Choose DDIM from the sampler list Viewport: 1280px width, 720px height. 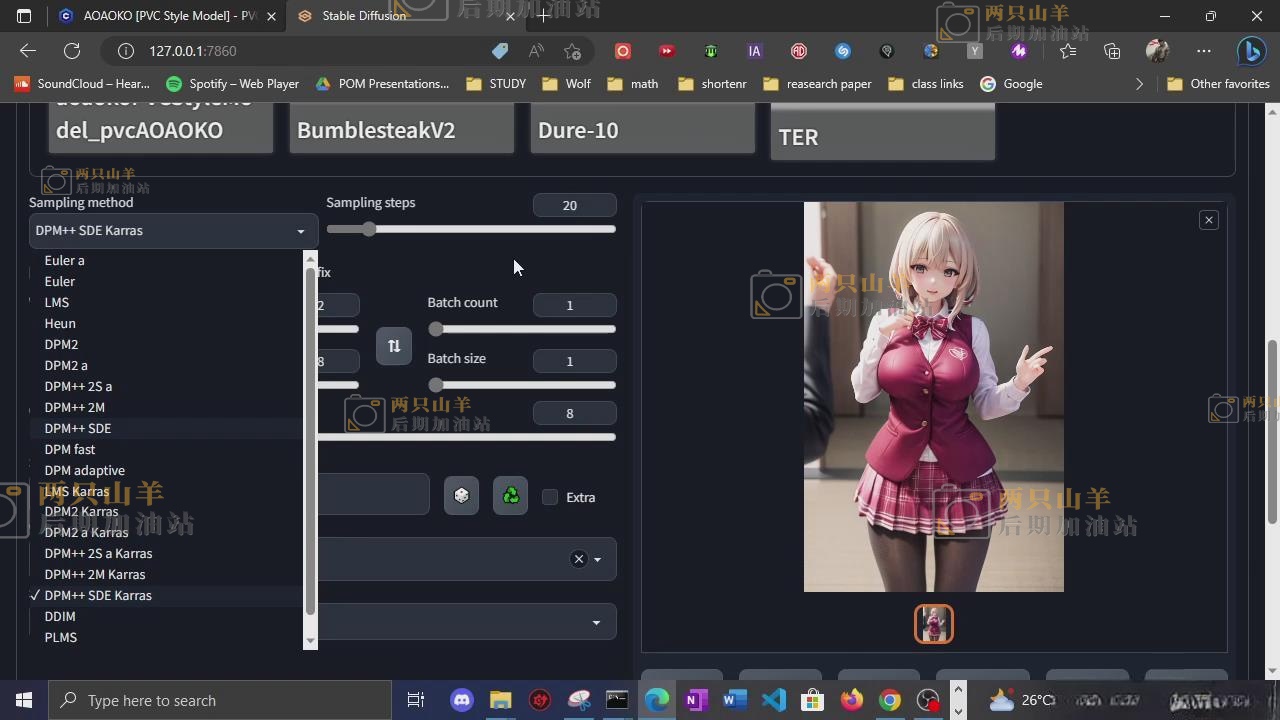click(x=60, y=616)
